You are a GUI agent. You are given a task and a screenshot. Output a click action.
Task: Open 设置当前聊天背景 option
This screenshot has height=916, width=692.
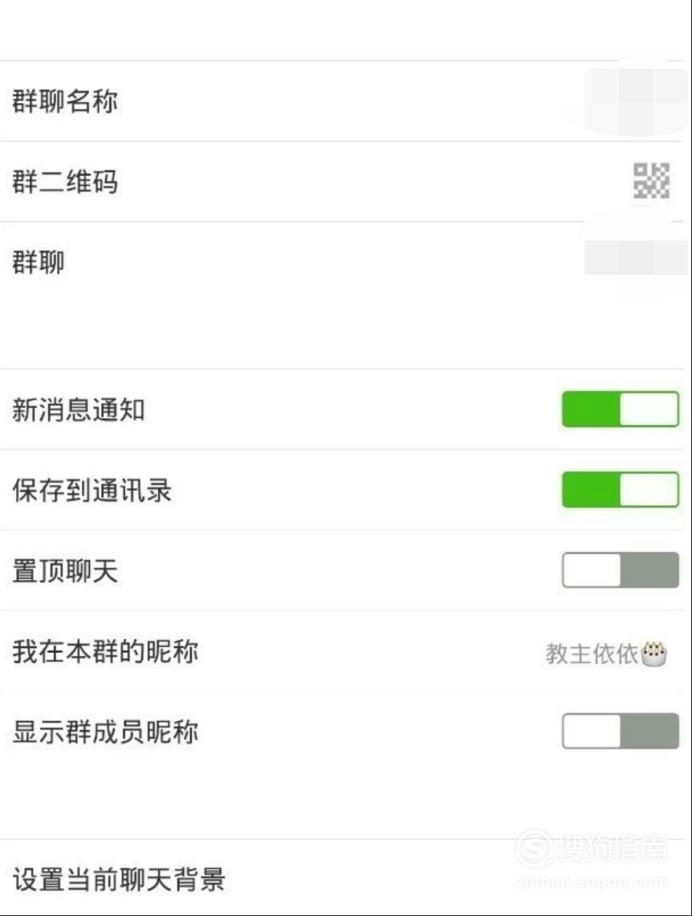coord(346,879)
